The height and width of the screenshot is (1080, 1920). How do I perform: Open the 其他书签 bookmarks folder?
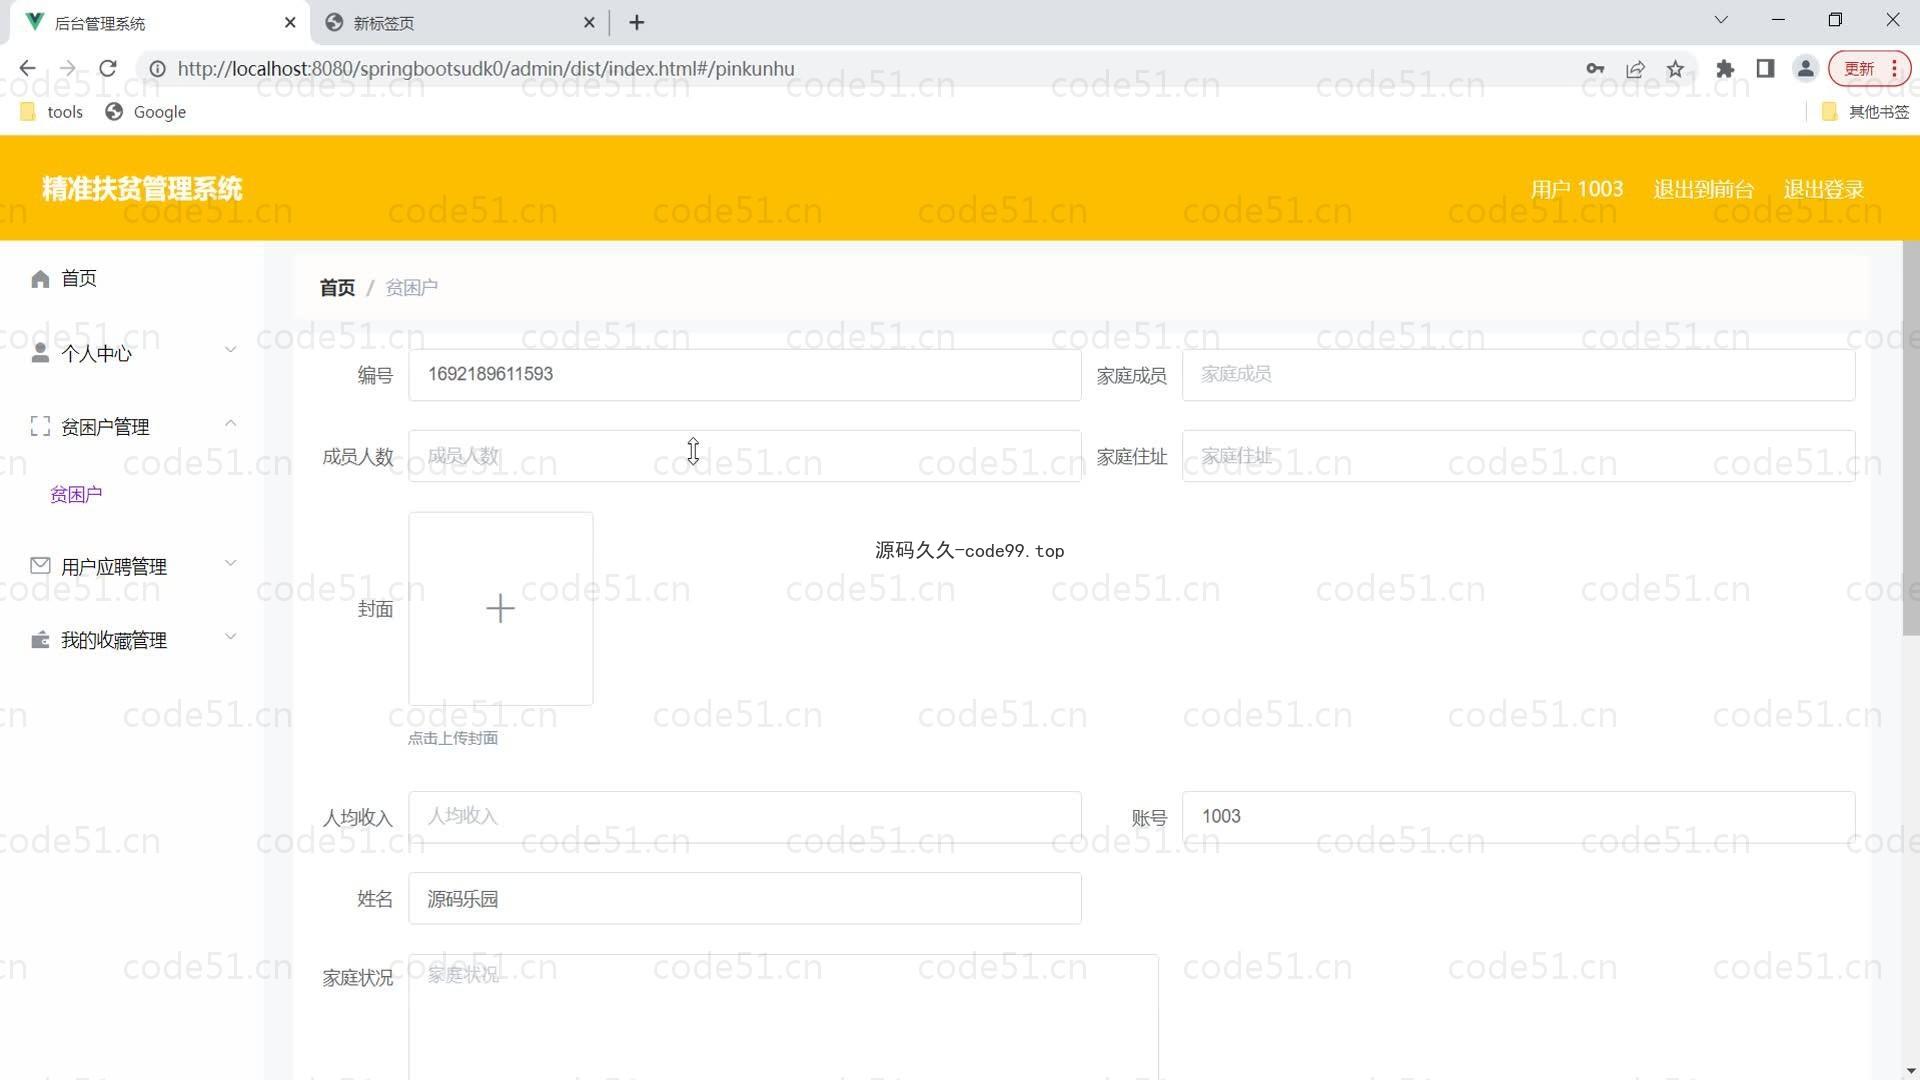[x=1866, y=112]
